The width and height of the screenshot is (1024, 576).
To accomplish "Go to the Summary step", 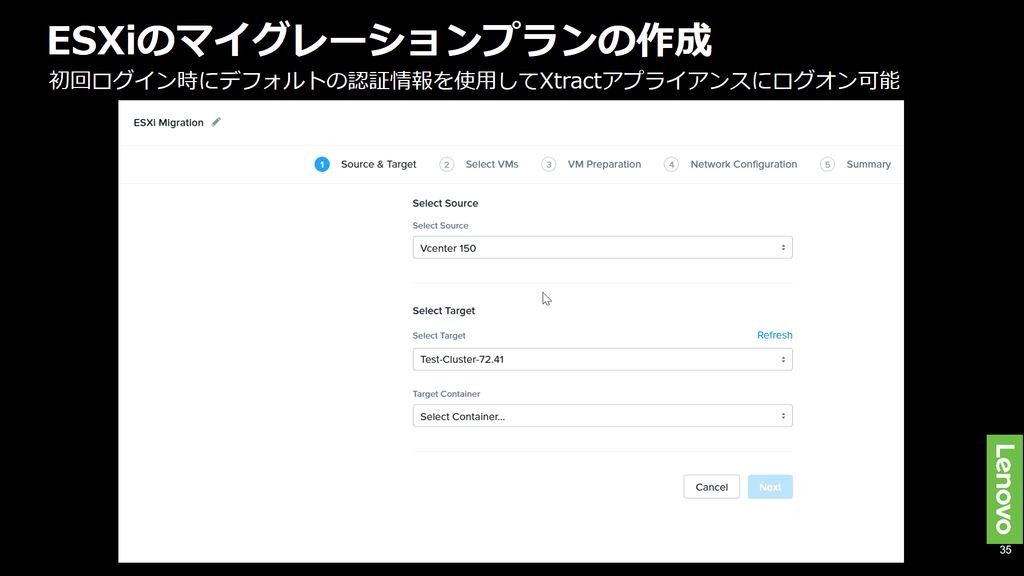I will click(869, 165).
